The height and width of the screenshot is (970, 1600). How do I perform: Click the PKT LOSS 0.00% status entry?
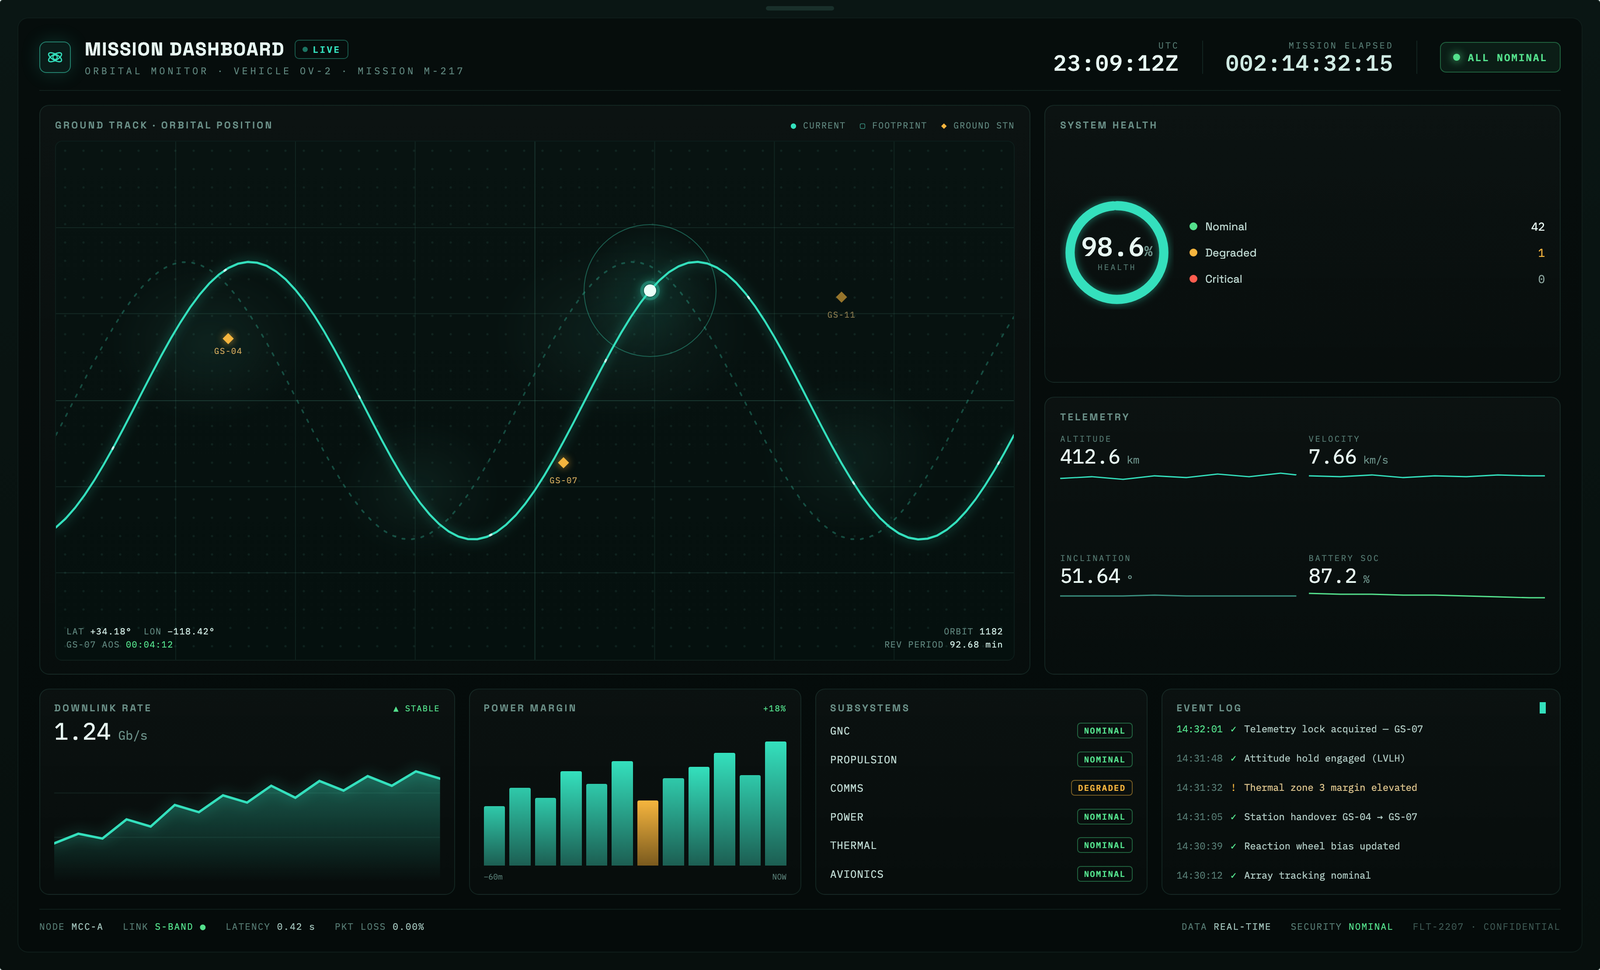379,927
